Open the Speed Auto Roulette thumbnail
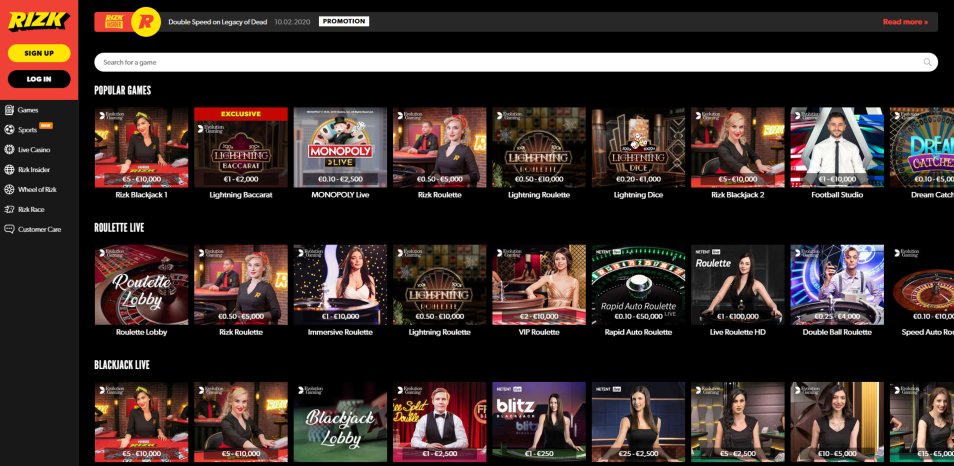 [x=922, y=285]
